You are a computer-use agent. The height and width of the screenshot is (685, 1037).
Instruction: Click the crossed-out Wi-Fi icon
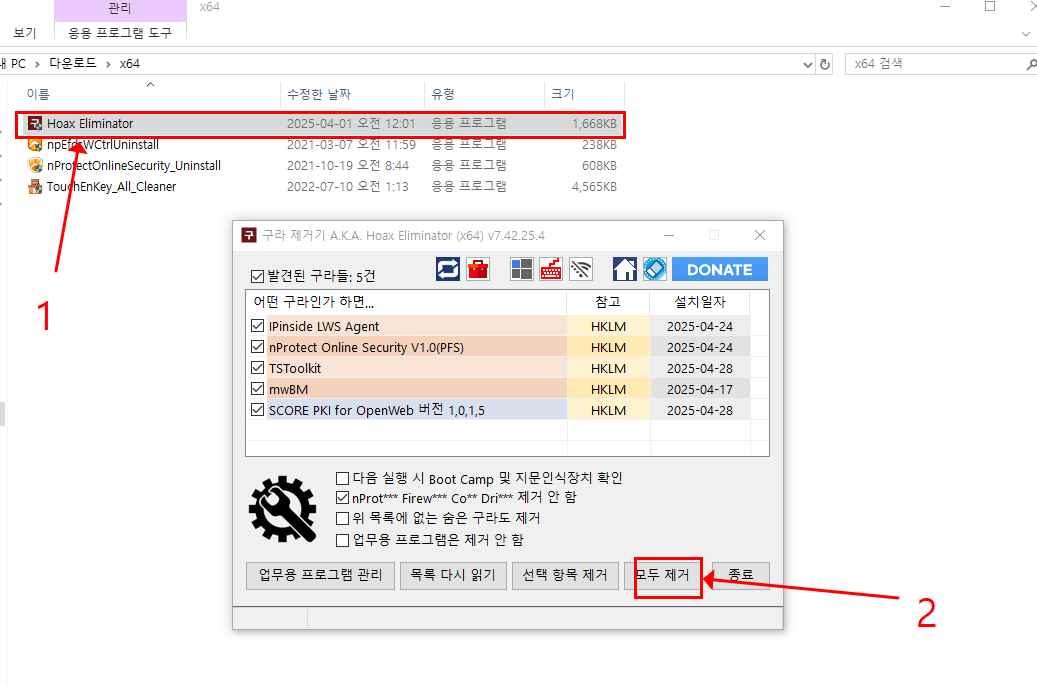(x=581, y=269)
